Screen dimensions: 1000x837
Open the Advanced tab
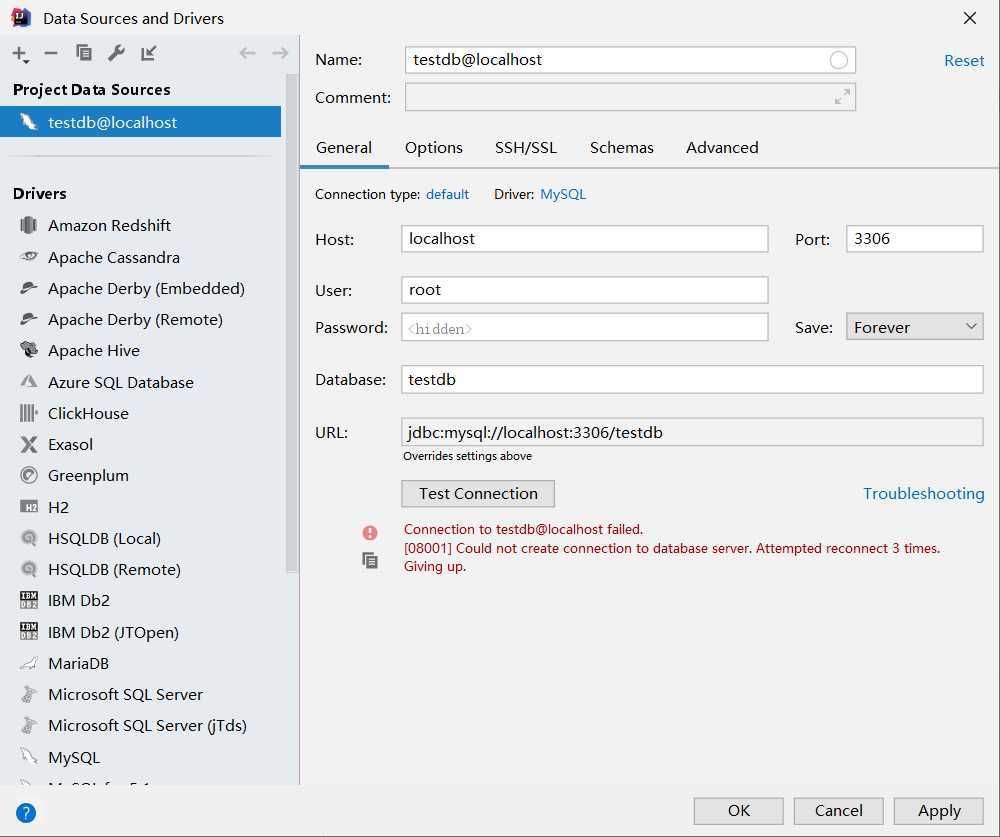[722, 147]
